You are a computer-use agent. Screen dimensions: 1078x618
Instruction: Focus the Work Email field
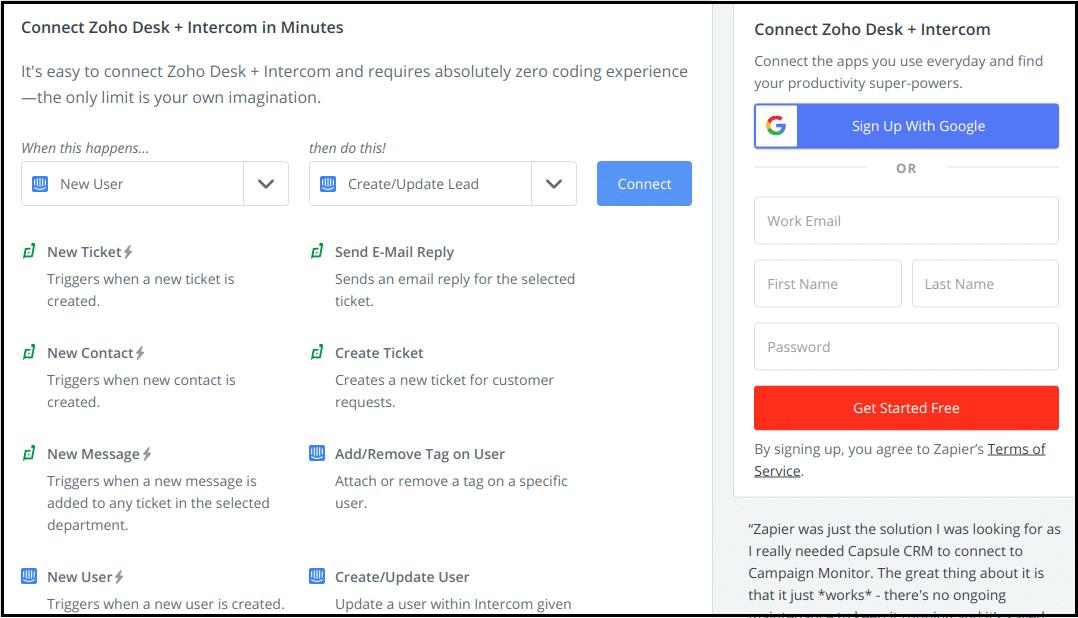pos(906,221)
